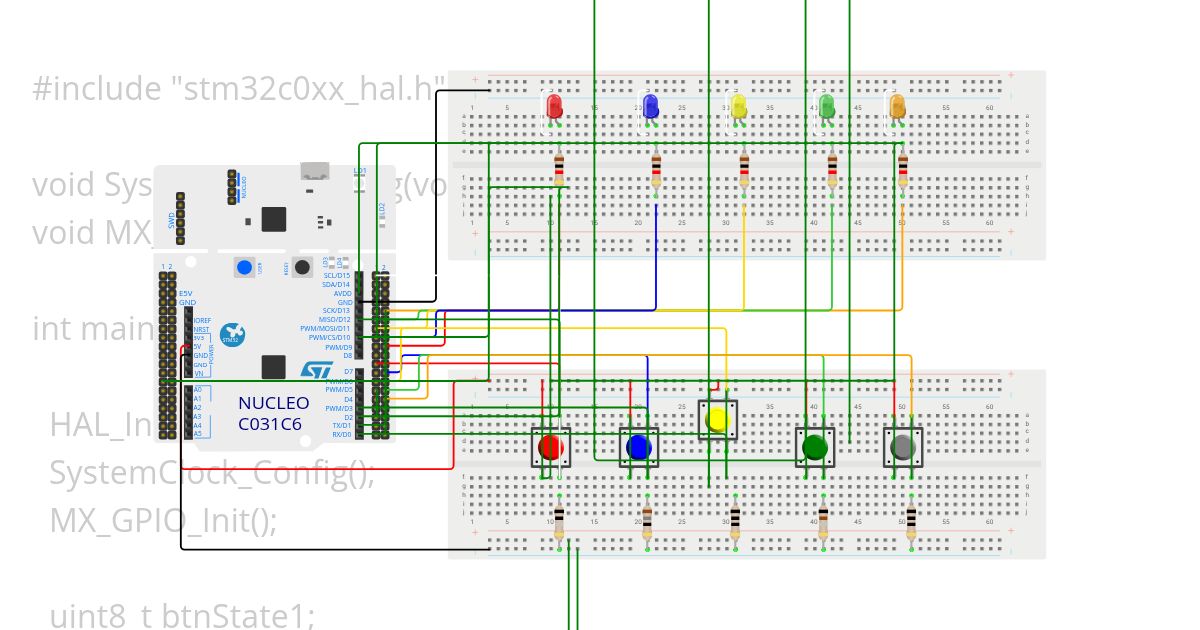Viewport: 1200px width, 630px height.
Task: Select the pull-down resistor under the green pushbutton
Action: [823, 521]
